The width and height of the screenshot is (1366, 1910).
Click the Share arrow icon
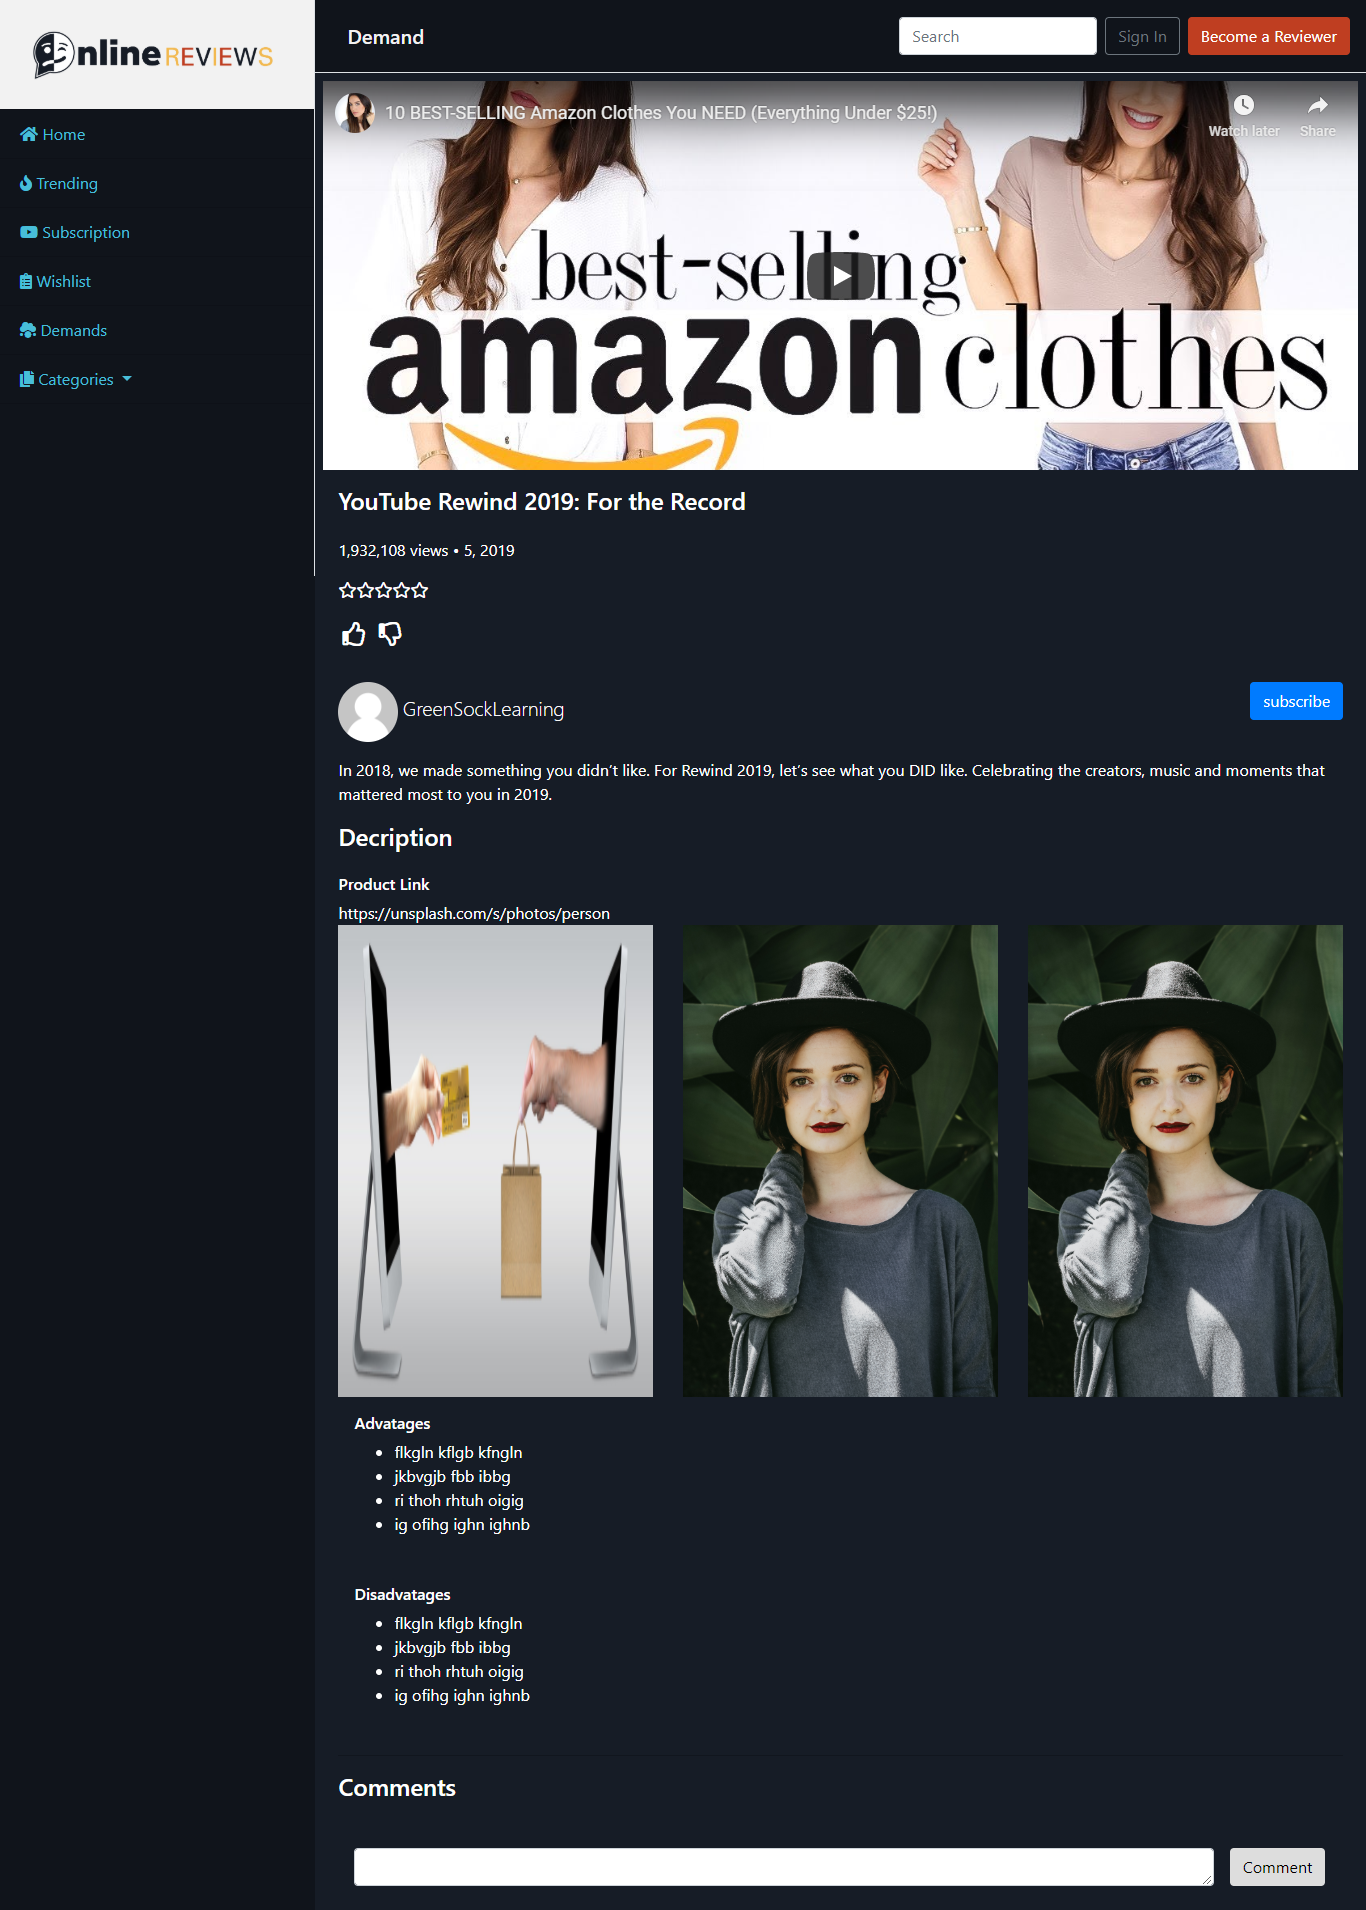1318,105
